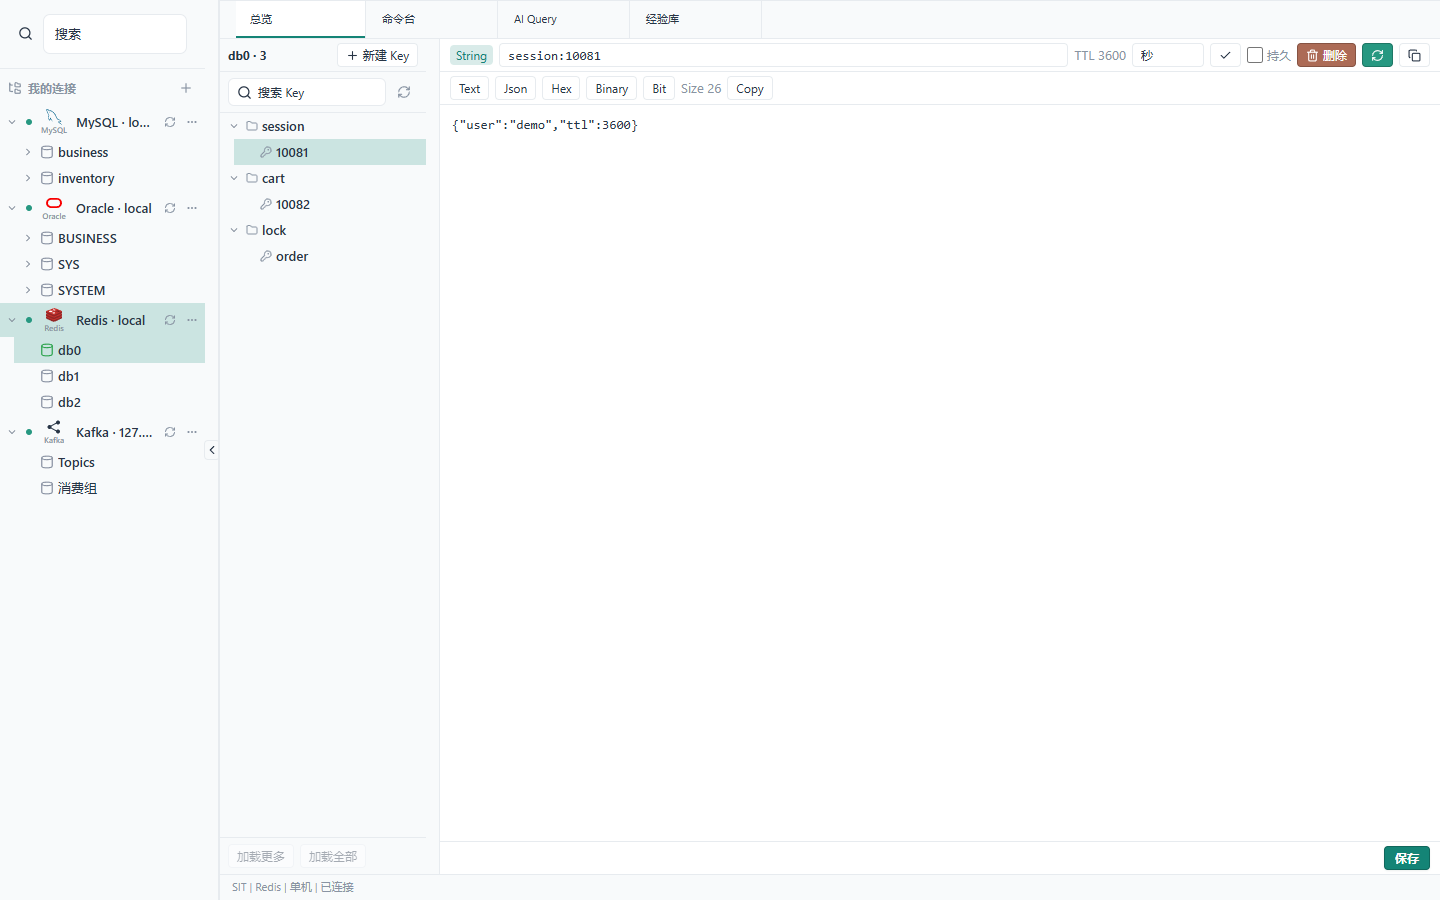Switch value view to Hex format
Image resolution: width=1440 pixels, height=900 pixels.
pos(562,88)
